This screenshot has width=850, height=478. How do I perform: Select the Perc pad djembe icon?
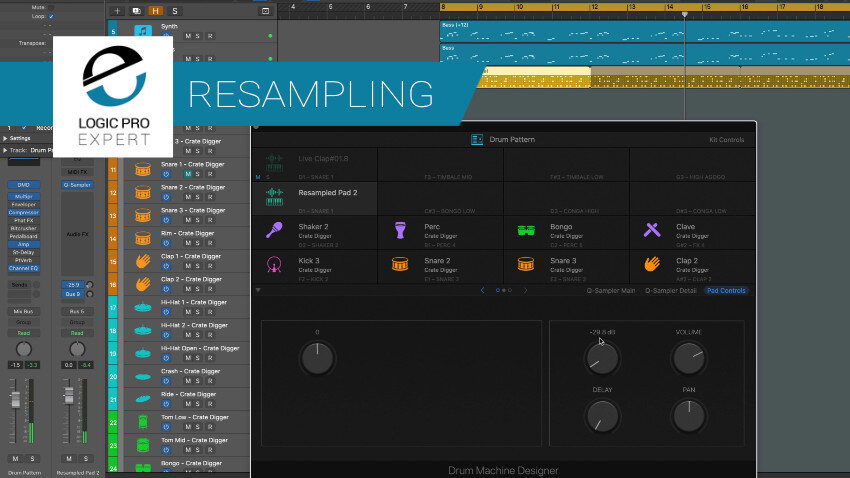pos(400,230)
